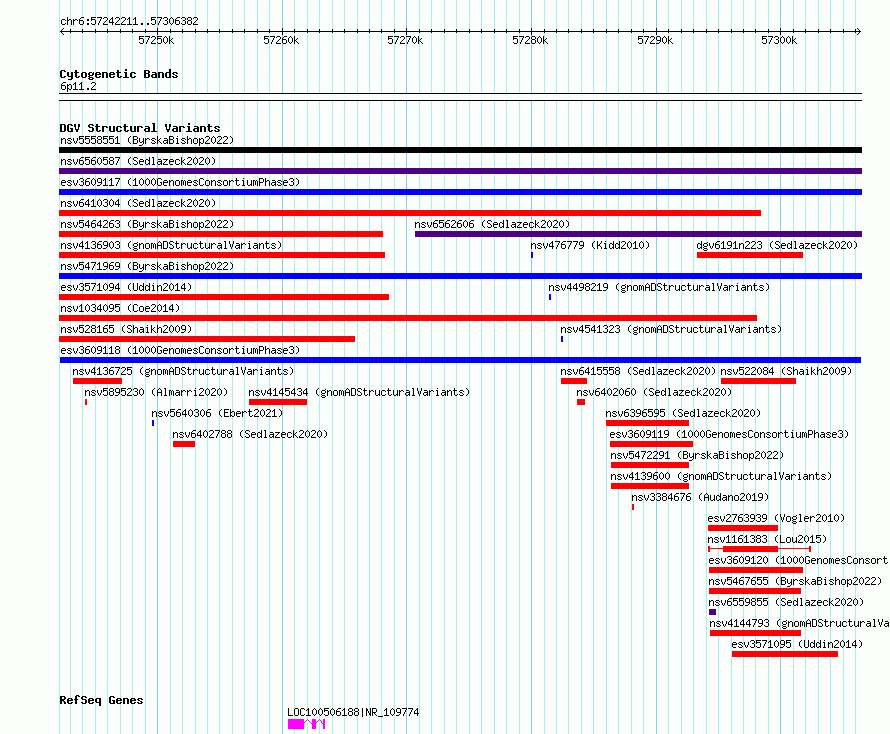
Task: Select the nsv1161383 bar with whiskers
Action: (759, 549)
